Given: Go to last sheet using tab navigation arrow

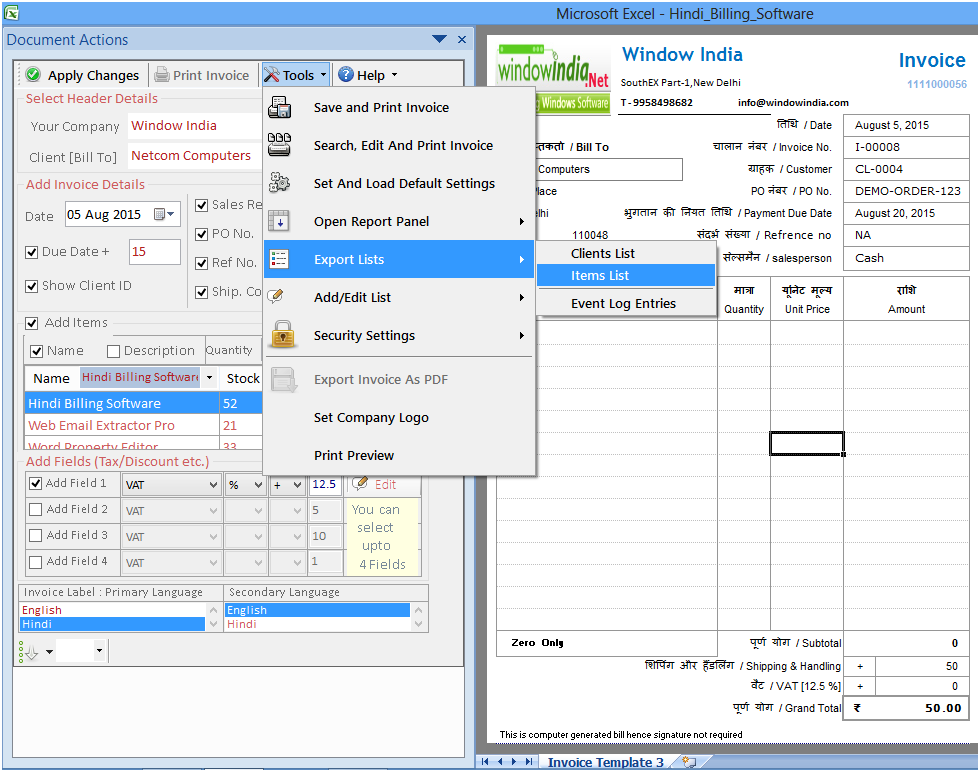Looking at the screenshot, I should point(529,761).
